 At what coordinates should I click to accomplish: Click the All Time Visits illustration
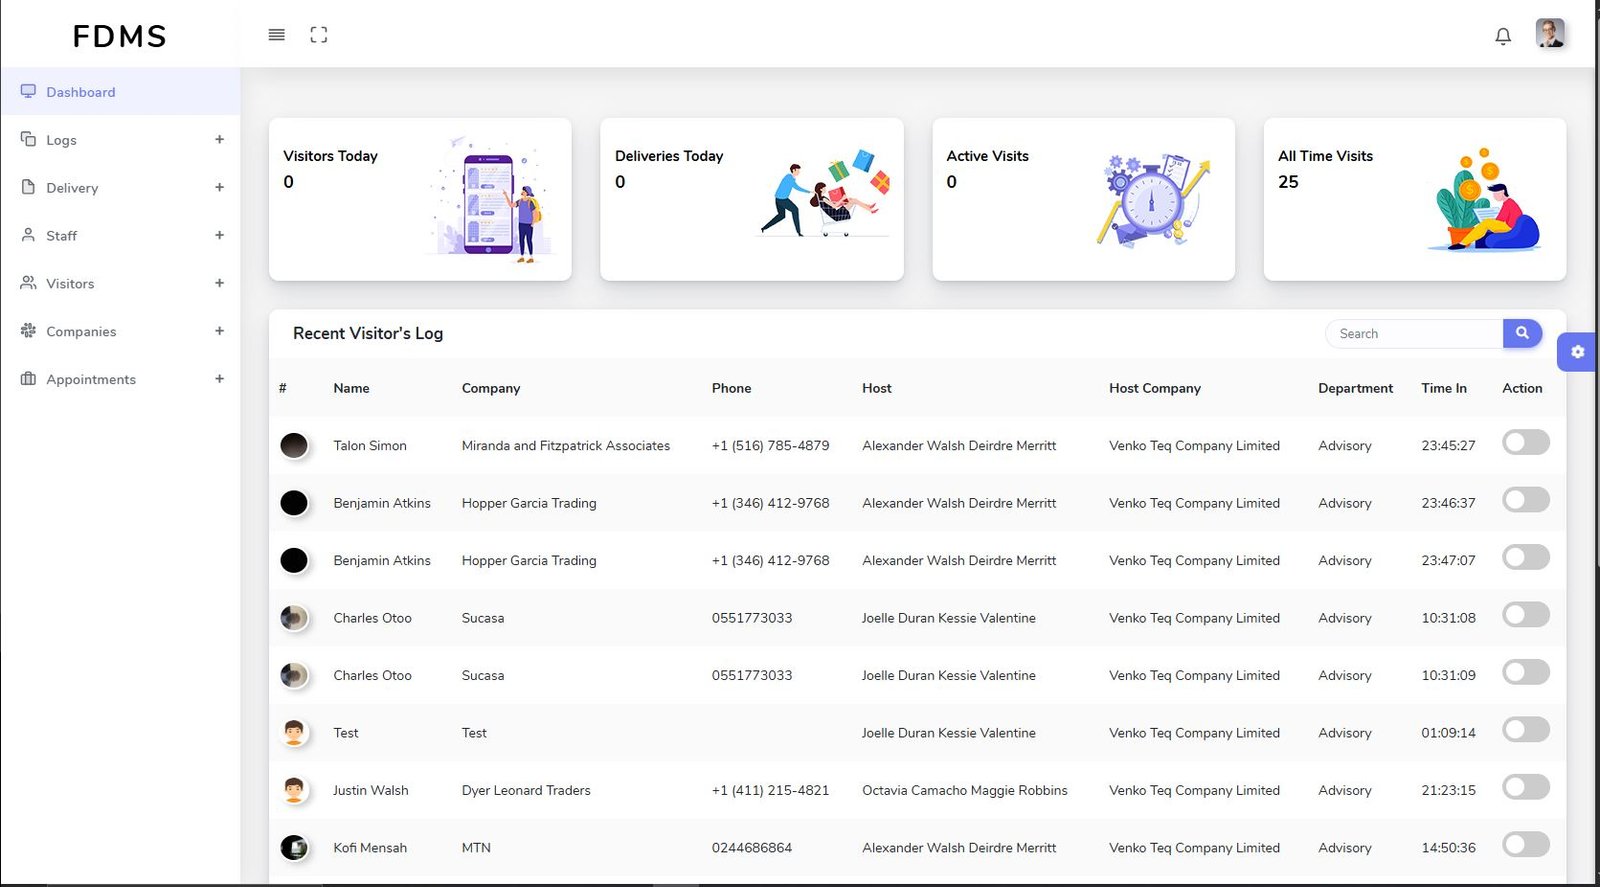click(x=1486, y=200)
